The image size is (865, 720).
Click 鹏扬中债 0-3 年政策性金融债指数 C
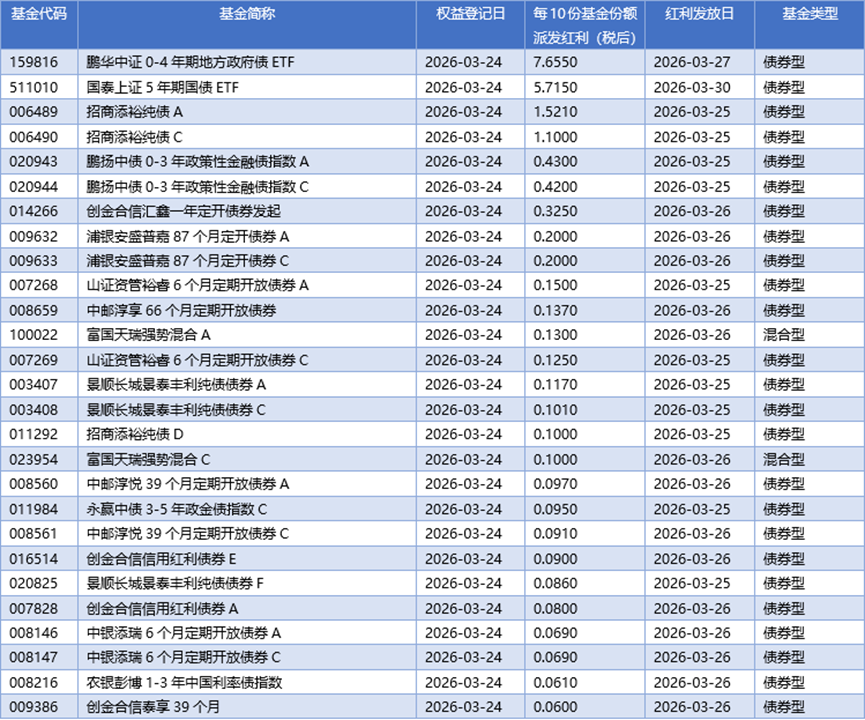197,187
